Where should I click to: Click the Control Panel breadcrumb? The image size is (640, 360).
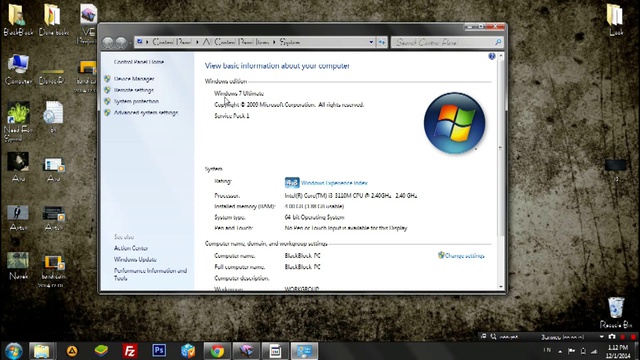tap(172, 42)
